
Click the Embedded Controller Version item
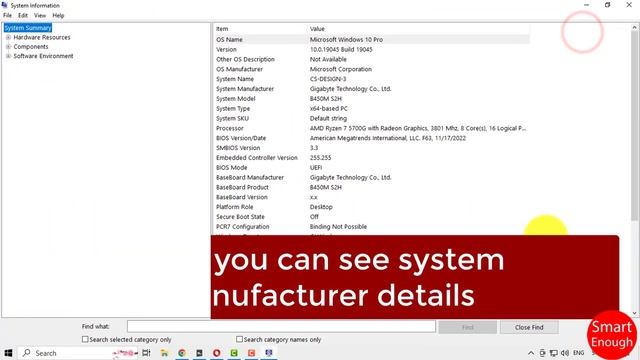[257, 158]
